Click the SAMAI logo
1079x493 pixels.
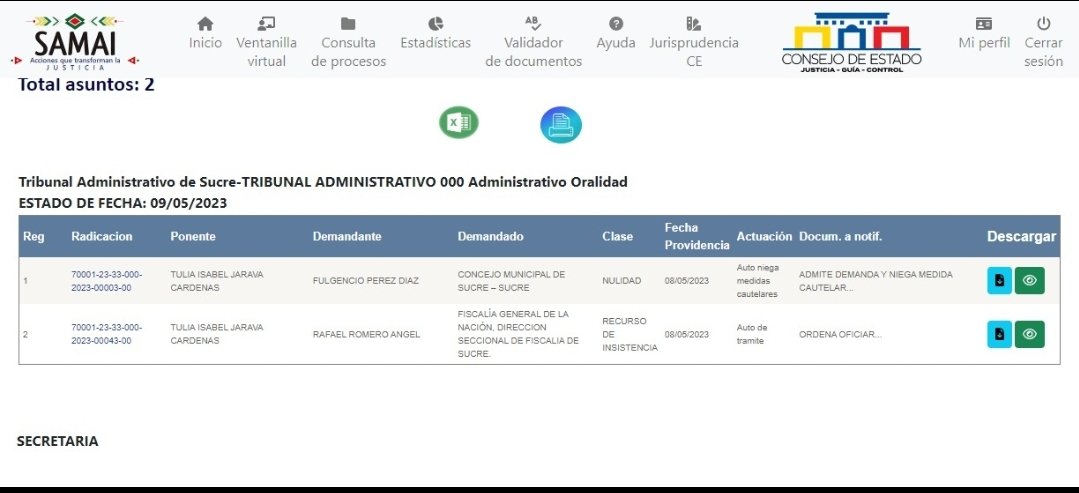coord(75,42)
